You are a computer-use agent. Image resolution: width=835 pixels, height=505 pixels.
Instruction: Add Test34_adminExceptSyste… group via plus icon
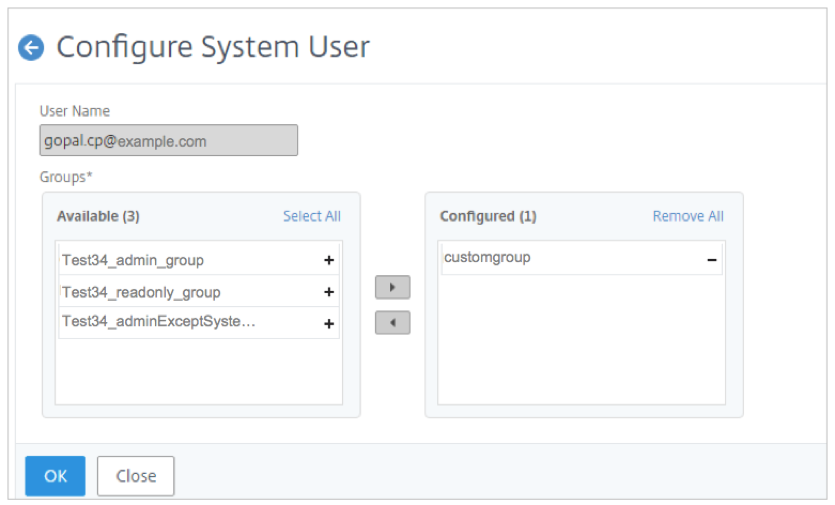click(328, 324)
